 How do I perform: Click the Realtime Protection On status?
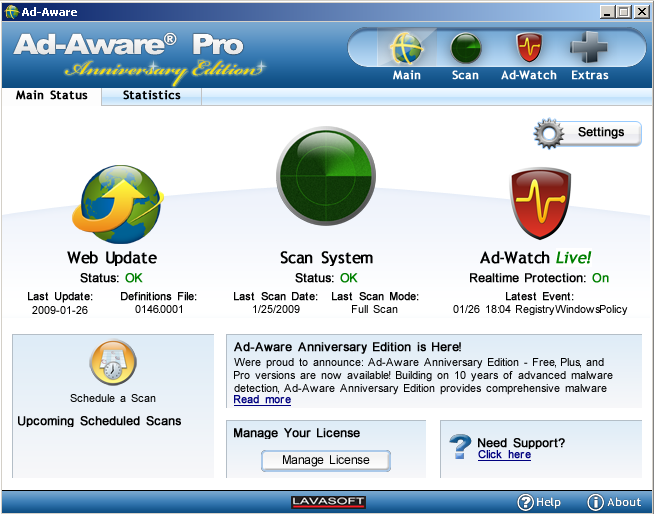pos(539,278)
